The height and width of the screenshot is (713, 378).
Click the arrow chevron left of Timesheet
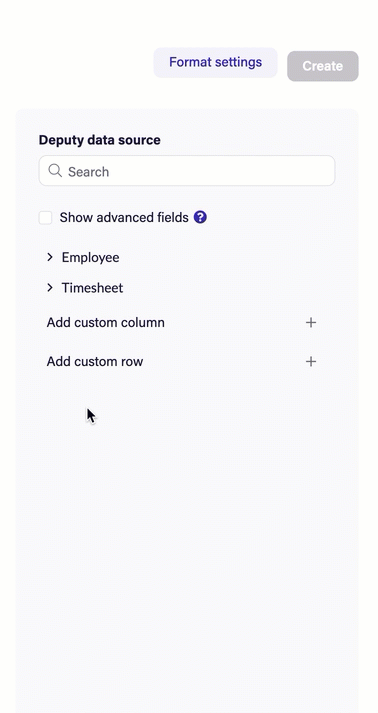tap(50, 288)
